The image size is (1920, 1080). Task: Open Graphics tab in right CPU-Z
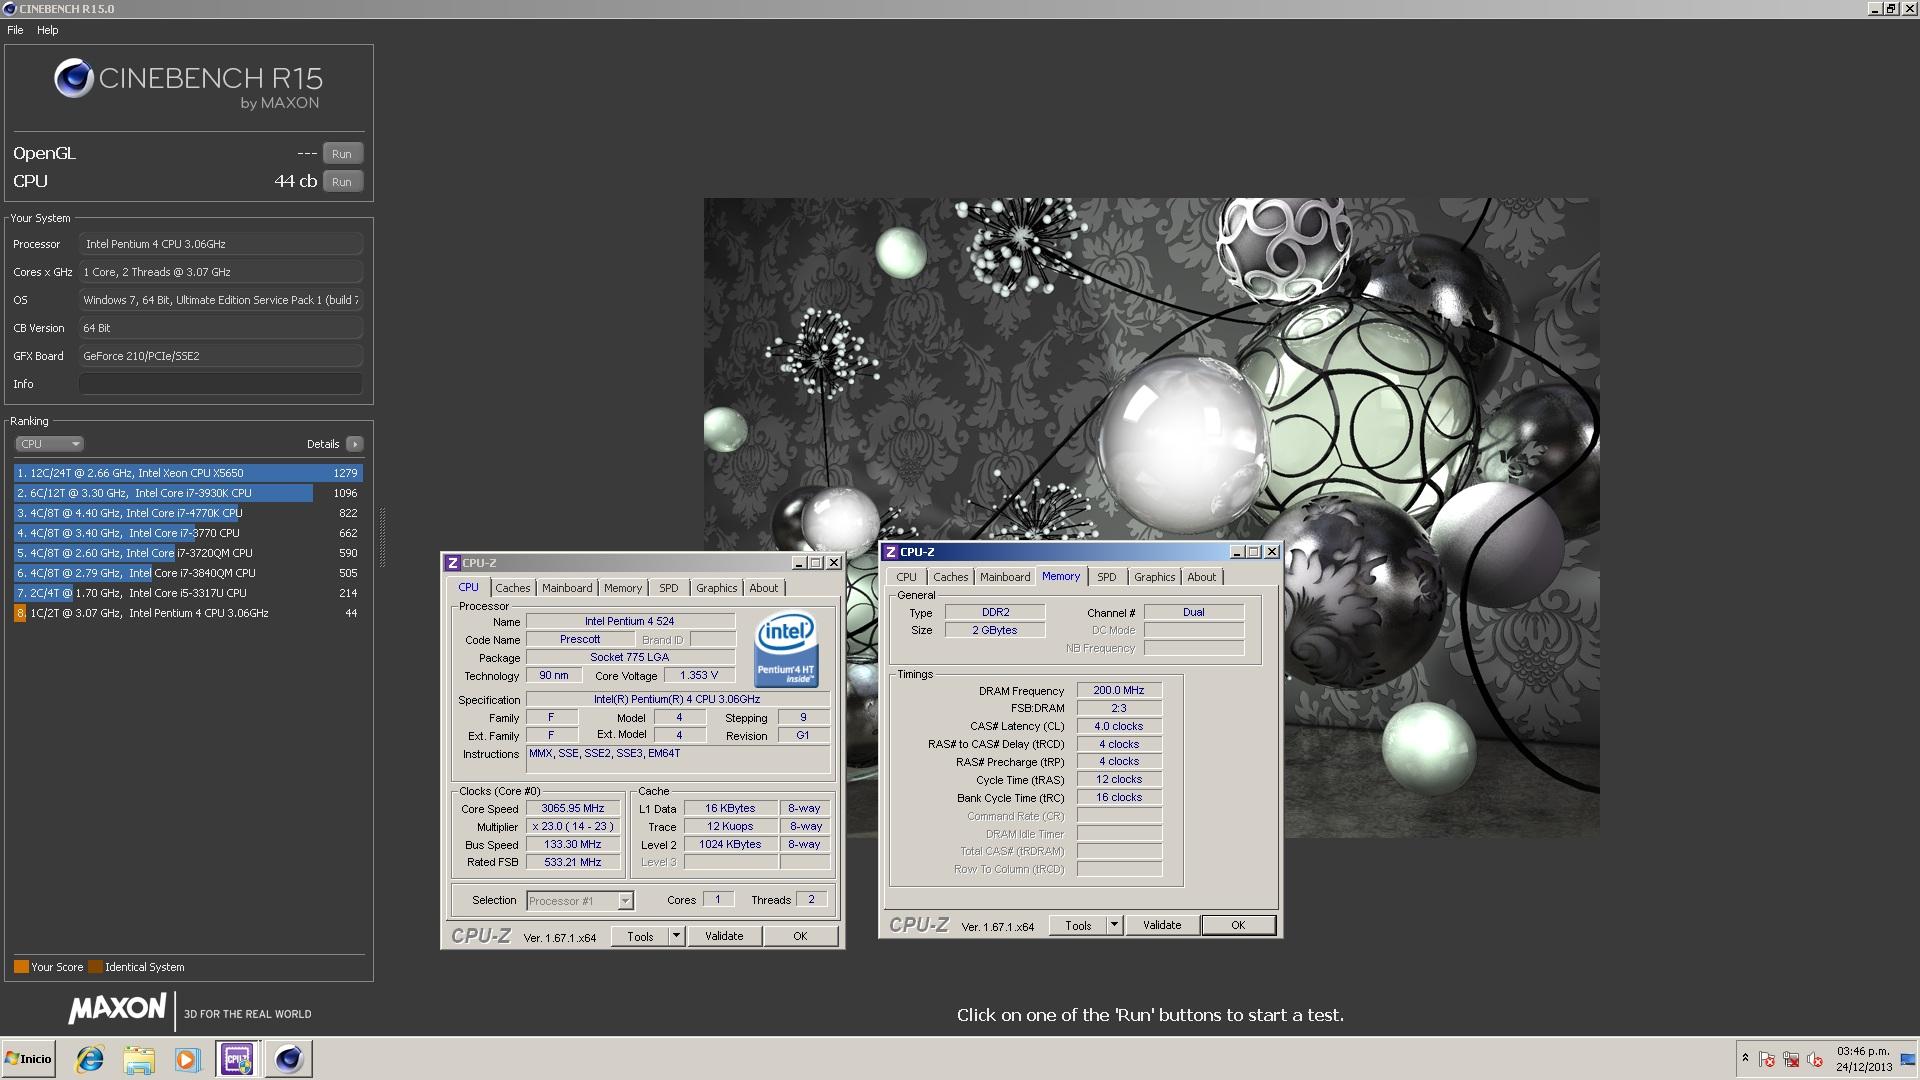(1155, 577)
